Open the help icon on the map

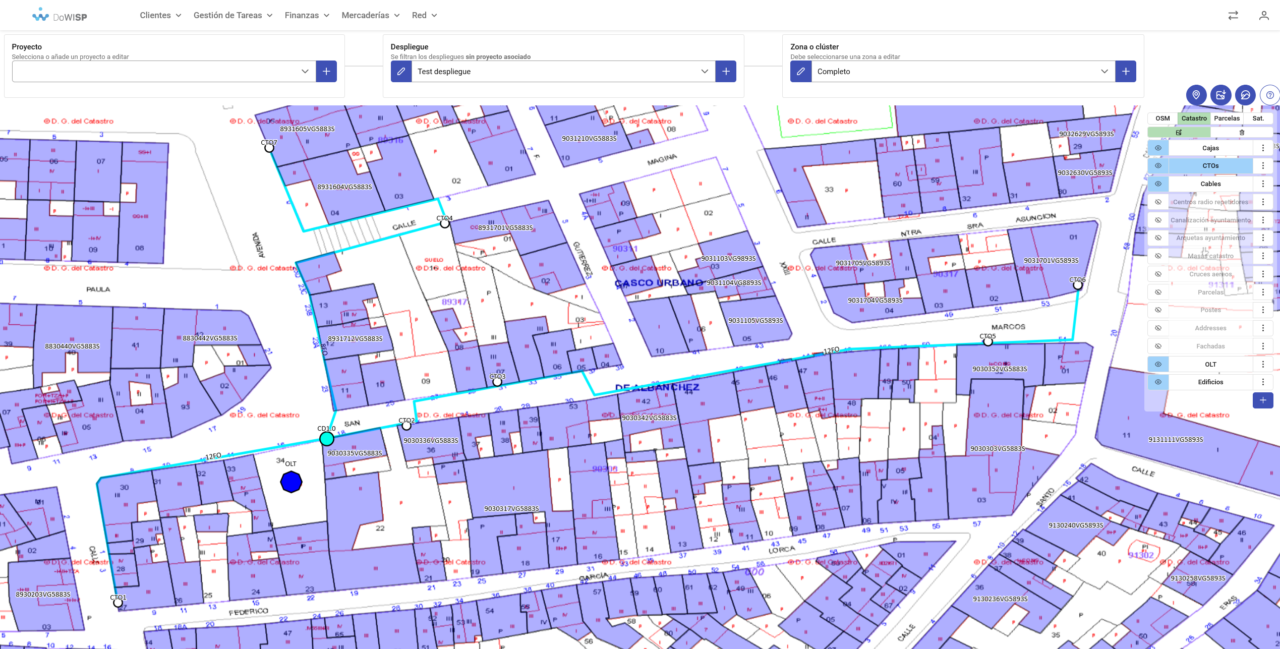1269,95
